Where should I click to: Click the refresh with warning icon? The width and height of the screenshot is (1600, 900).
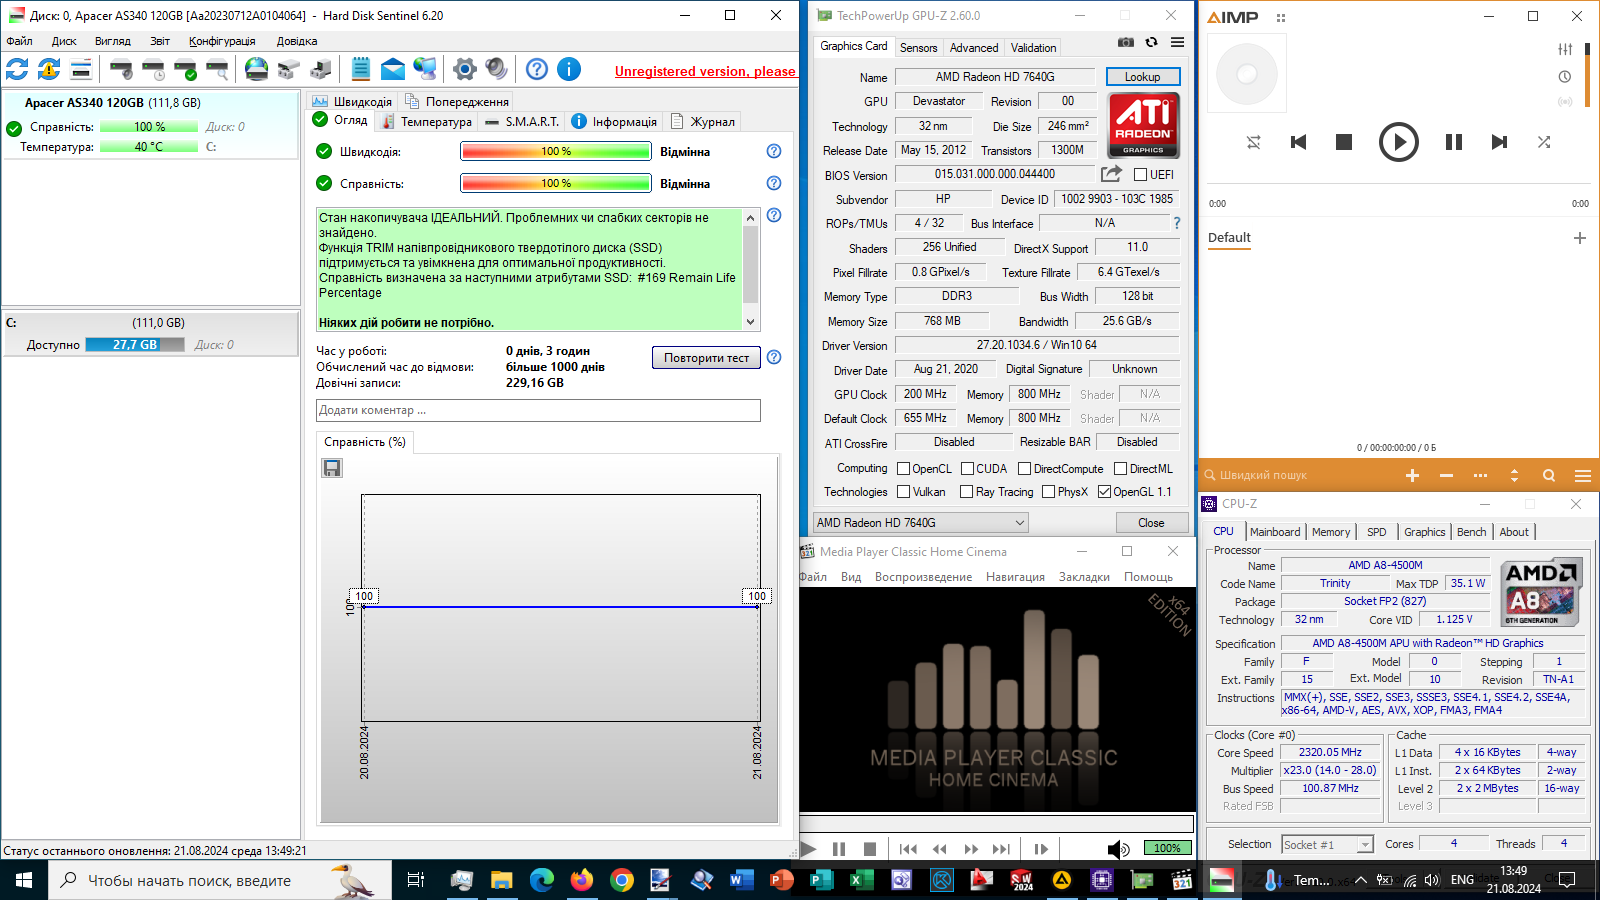pos(49,69)
